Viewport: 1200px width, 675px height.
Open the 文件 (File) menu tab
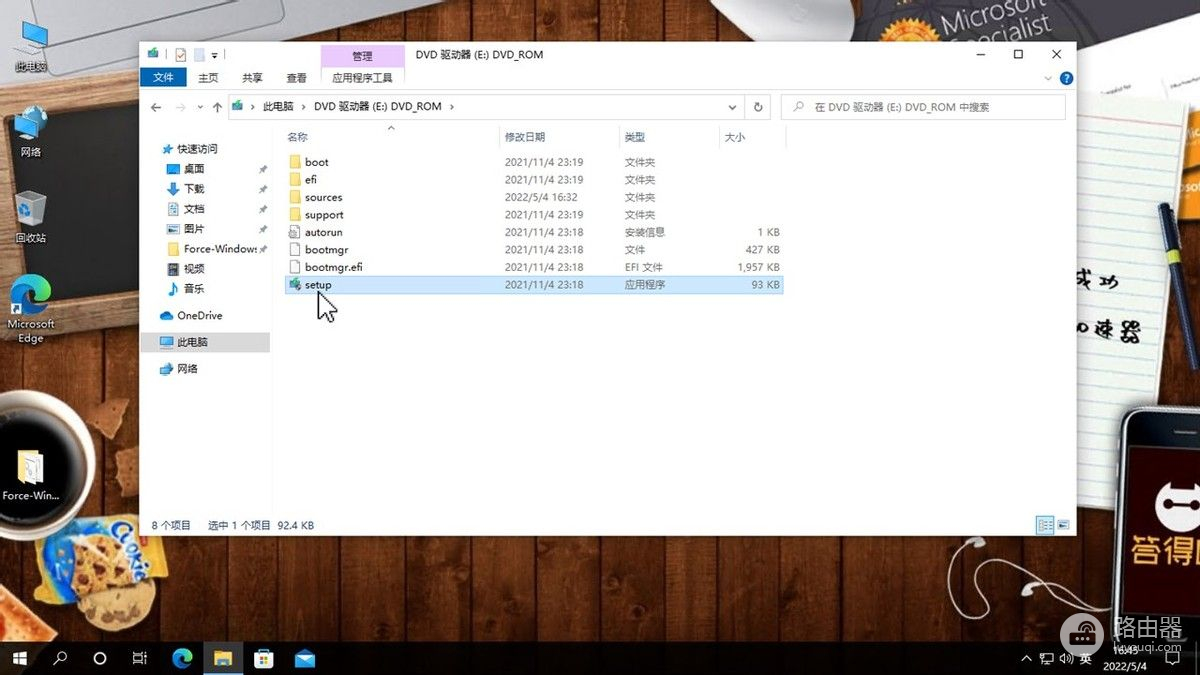163,78
